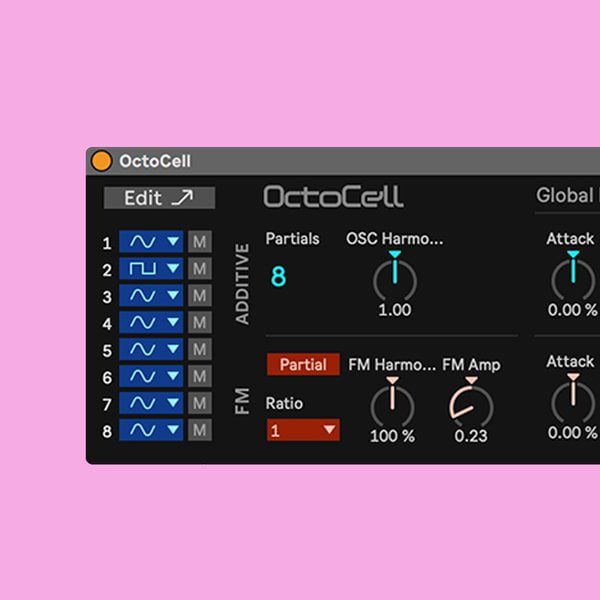The image size is (600, 600).
Task: Click the FM section Attack knob
Action: click(573, 403)
